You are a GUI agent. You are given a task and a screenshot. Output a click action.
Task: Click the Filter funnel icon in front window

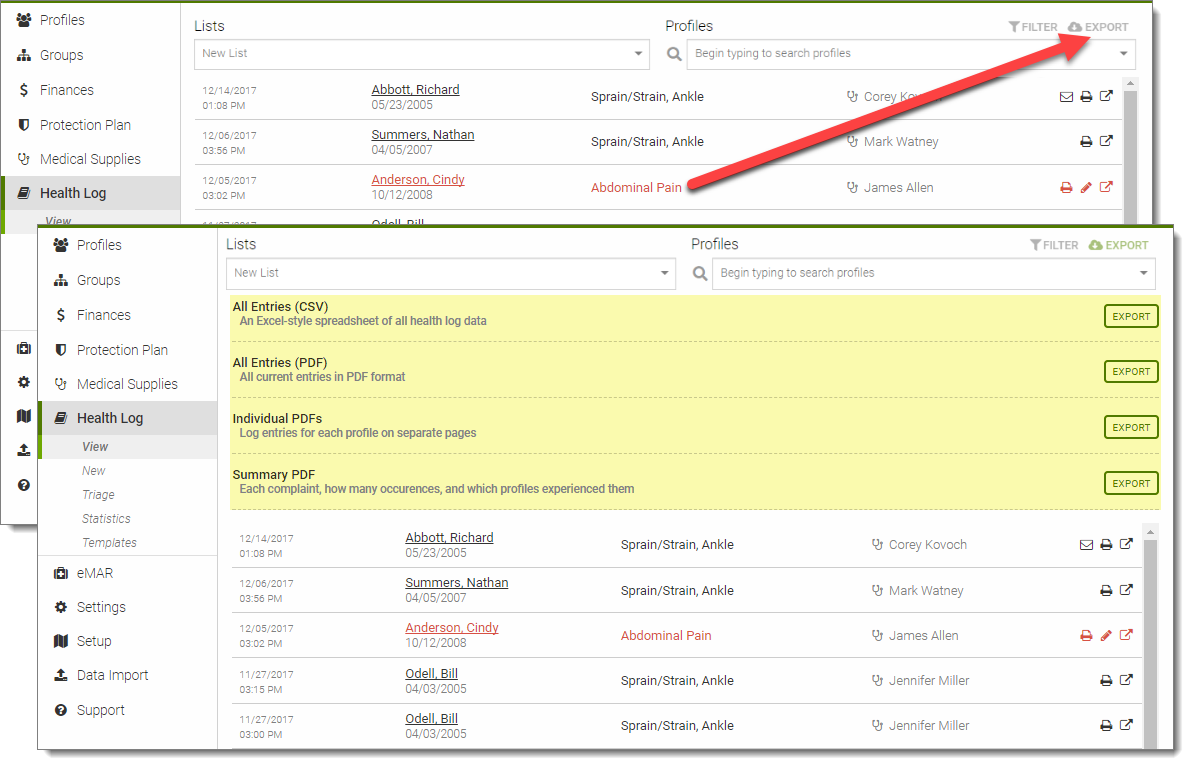click(1036, 245)
